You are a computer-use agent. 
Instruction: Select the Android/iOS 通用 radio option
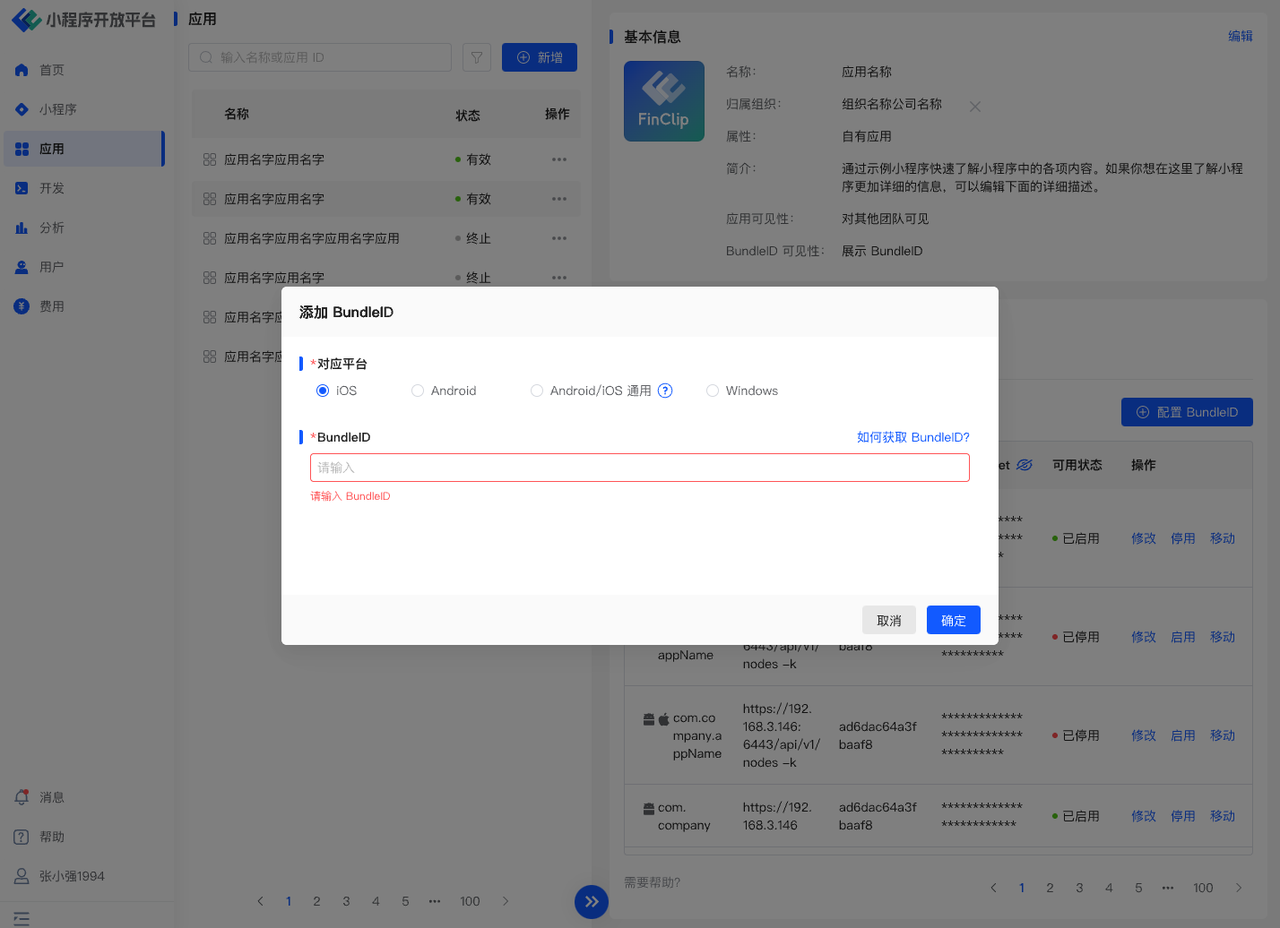coord(537,391)
